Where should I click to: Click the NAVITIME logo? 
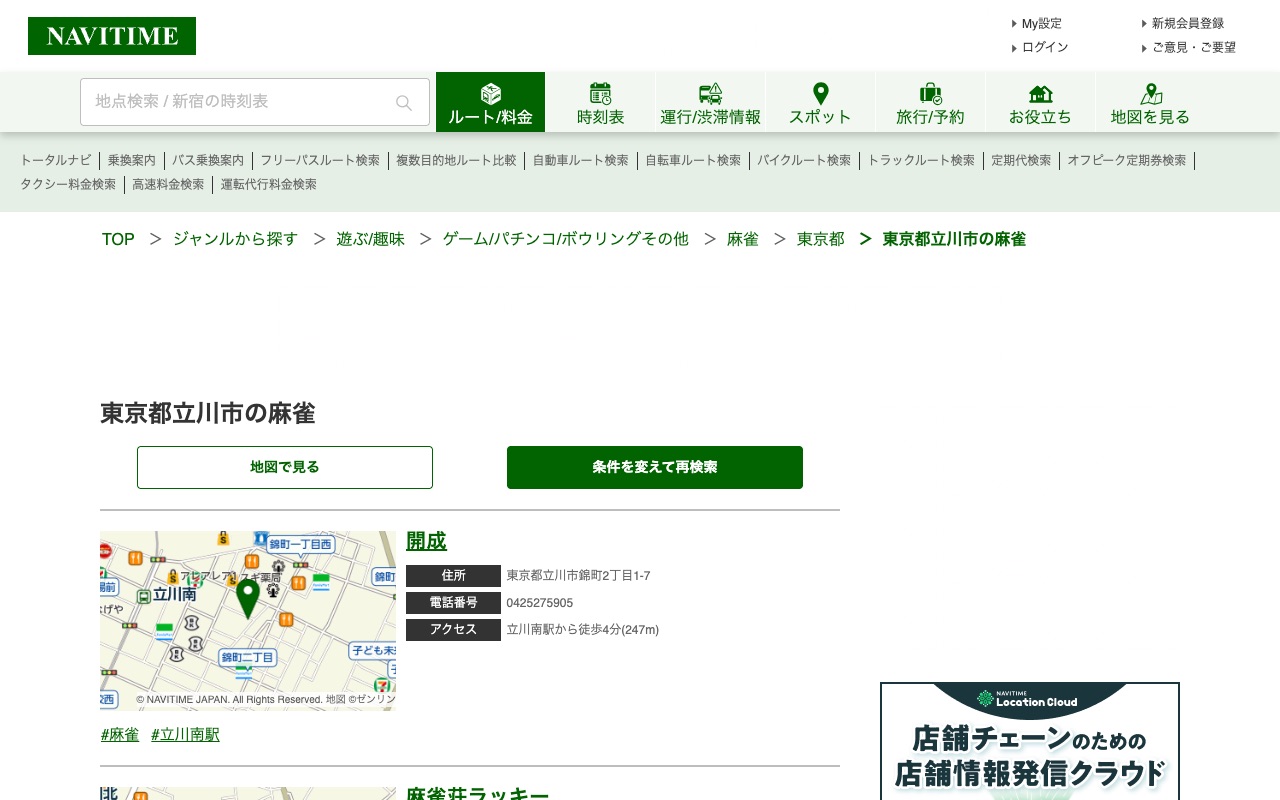(x=111, y=35)
